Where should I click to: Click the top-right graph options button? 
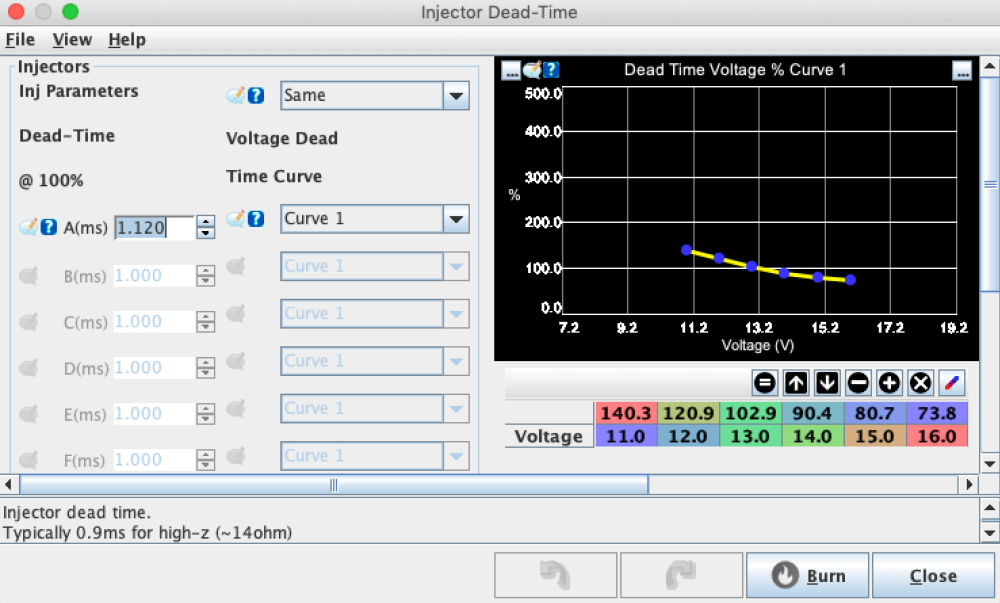(x=962, y=70)
